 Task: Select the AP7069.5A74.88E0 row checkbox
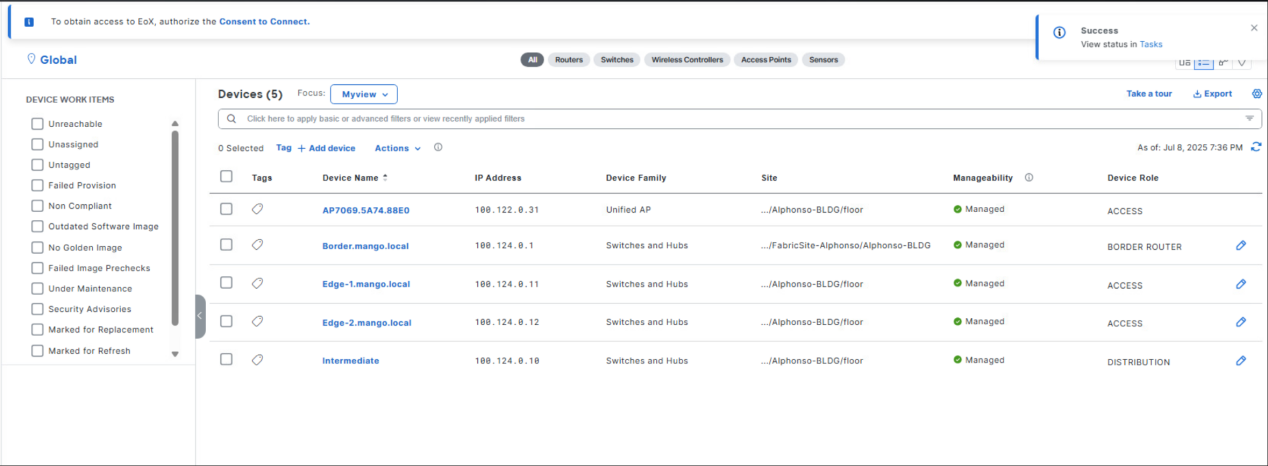point(226,208)
